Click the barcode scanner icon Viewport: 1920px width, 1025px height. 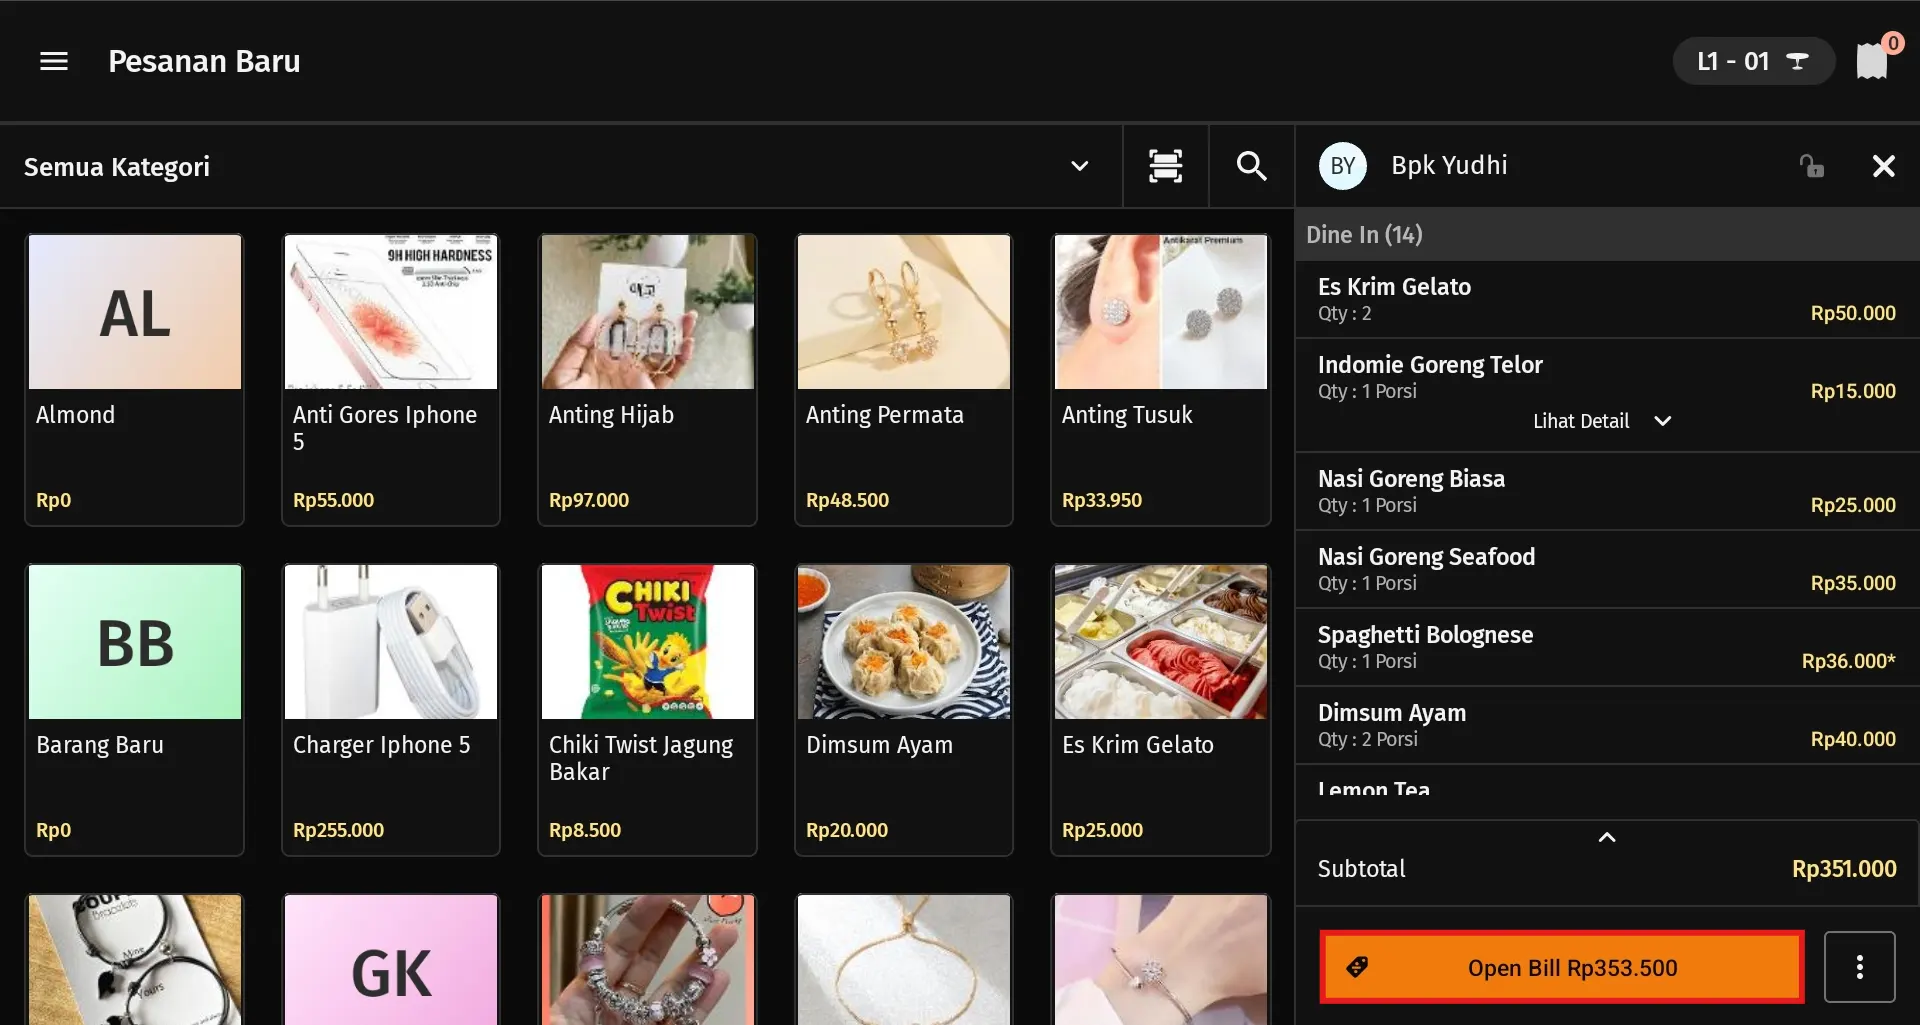pos(1165,166)
